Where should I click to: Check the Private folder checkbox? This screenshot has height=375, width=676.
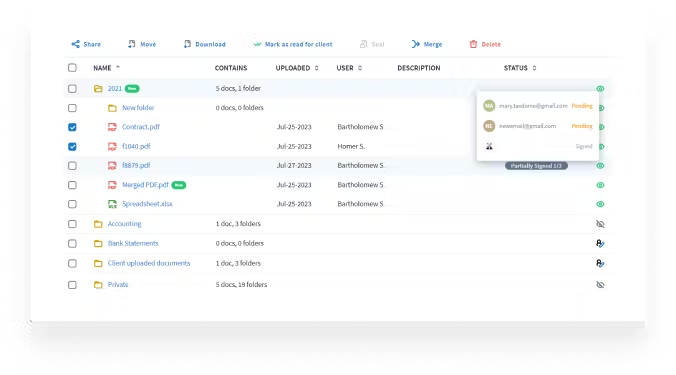click(x=72, y=285)
